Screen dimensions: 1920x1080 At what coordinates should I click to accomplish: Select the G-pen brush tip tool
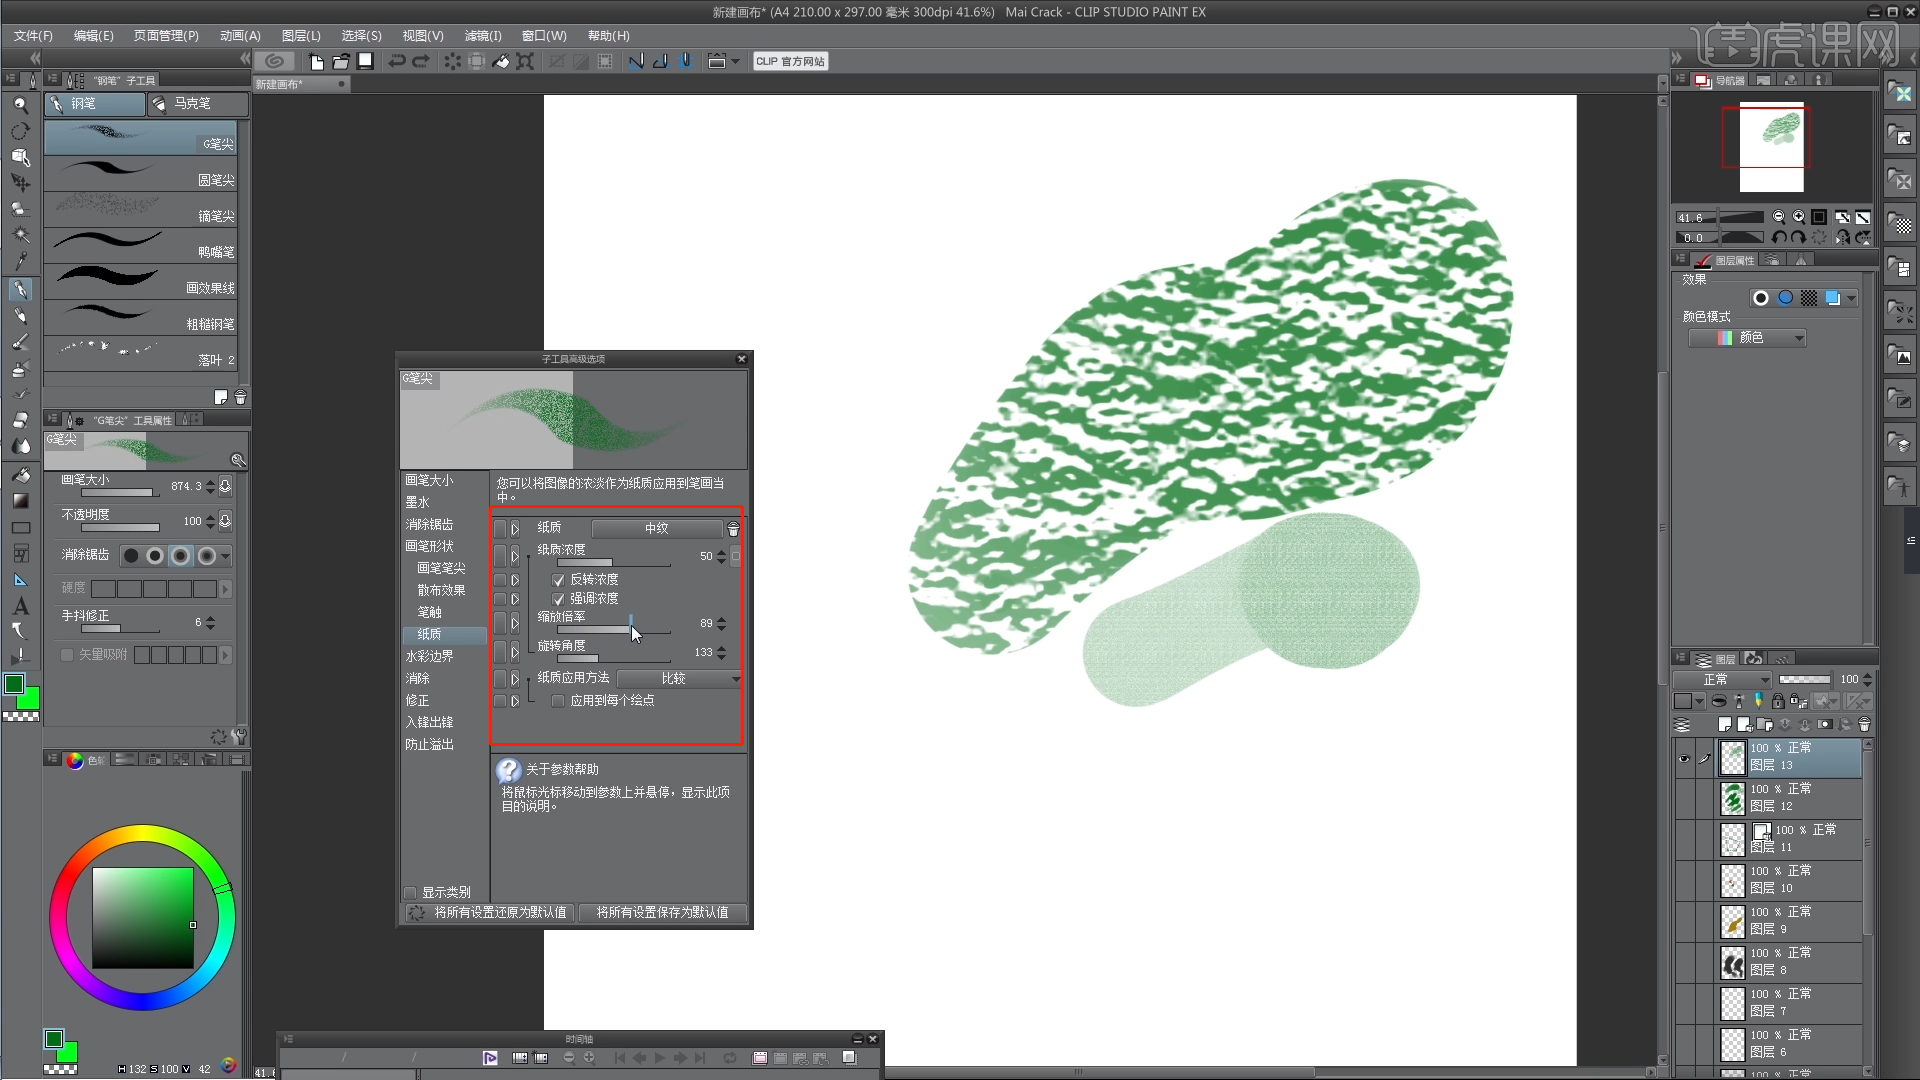146,142
